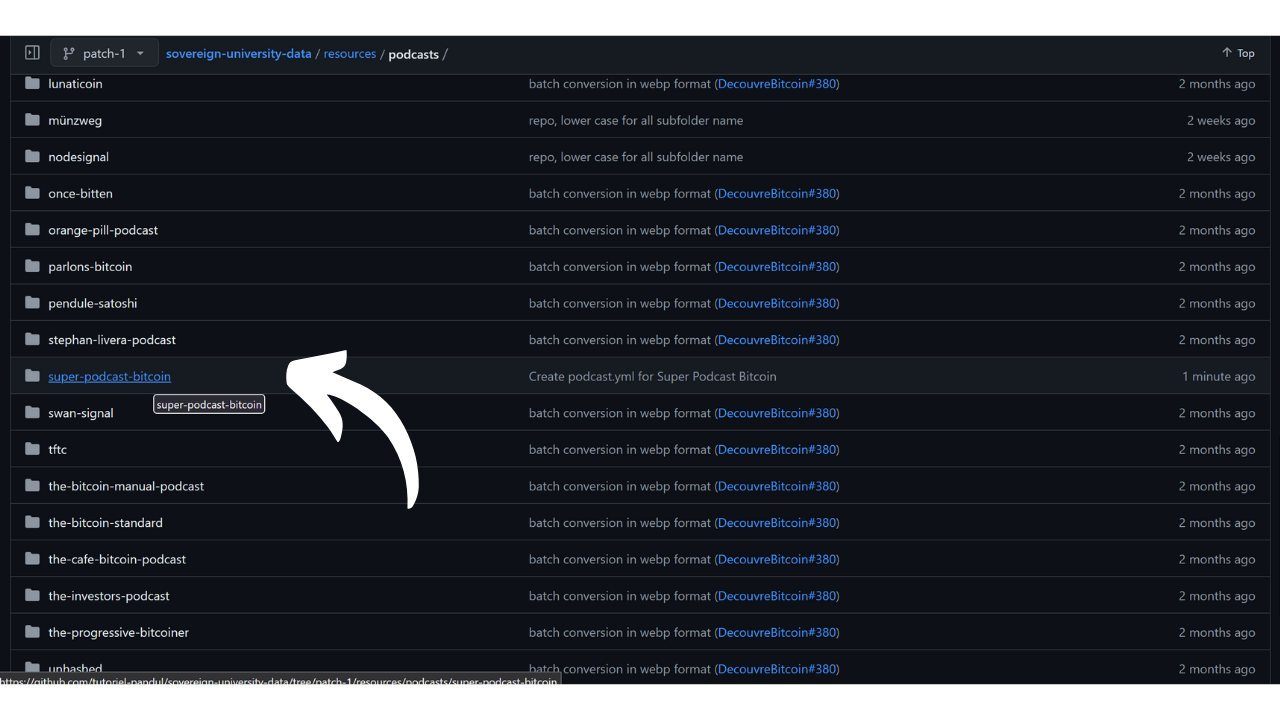
Task: Click the the-bitcoin-manual-podcast folder icon
Action: tap(32, 485)
